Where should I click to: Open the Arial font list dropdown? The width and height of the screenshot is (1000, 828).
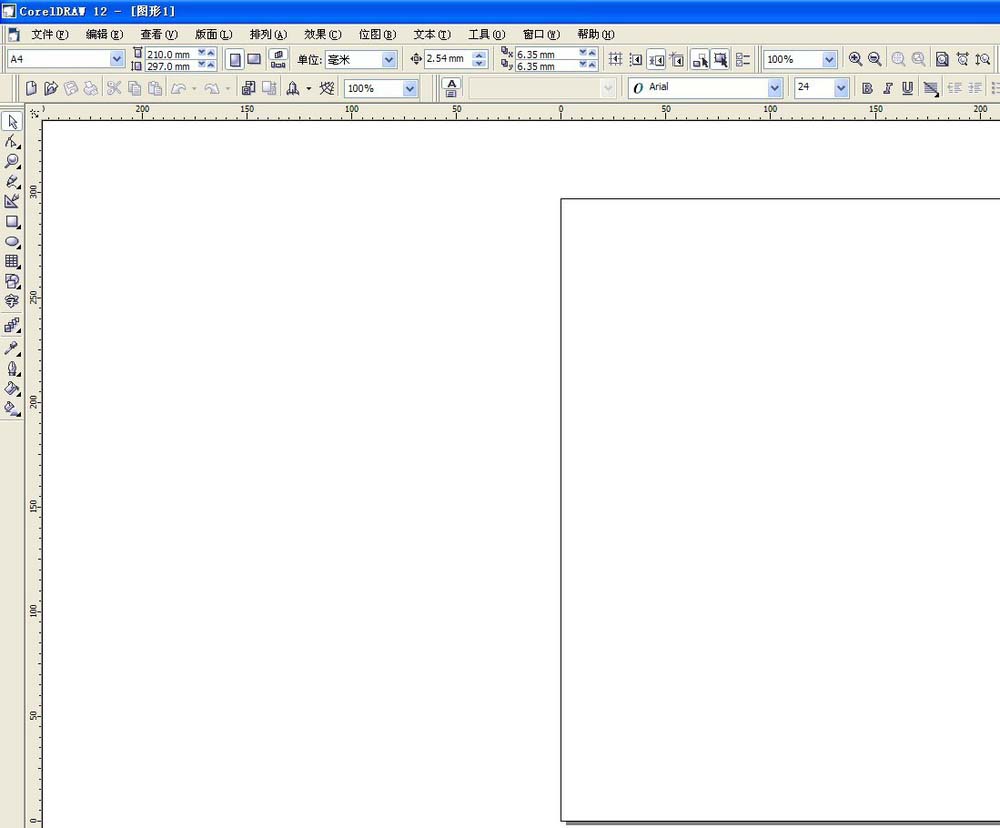774,87
